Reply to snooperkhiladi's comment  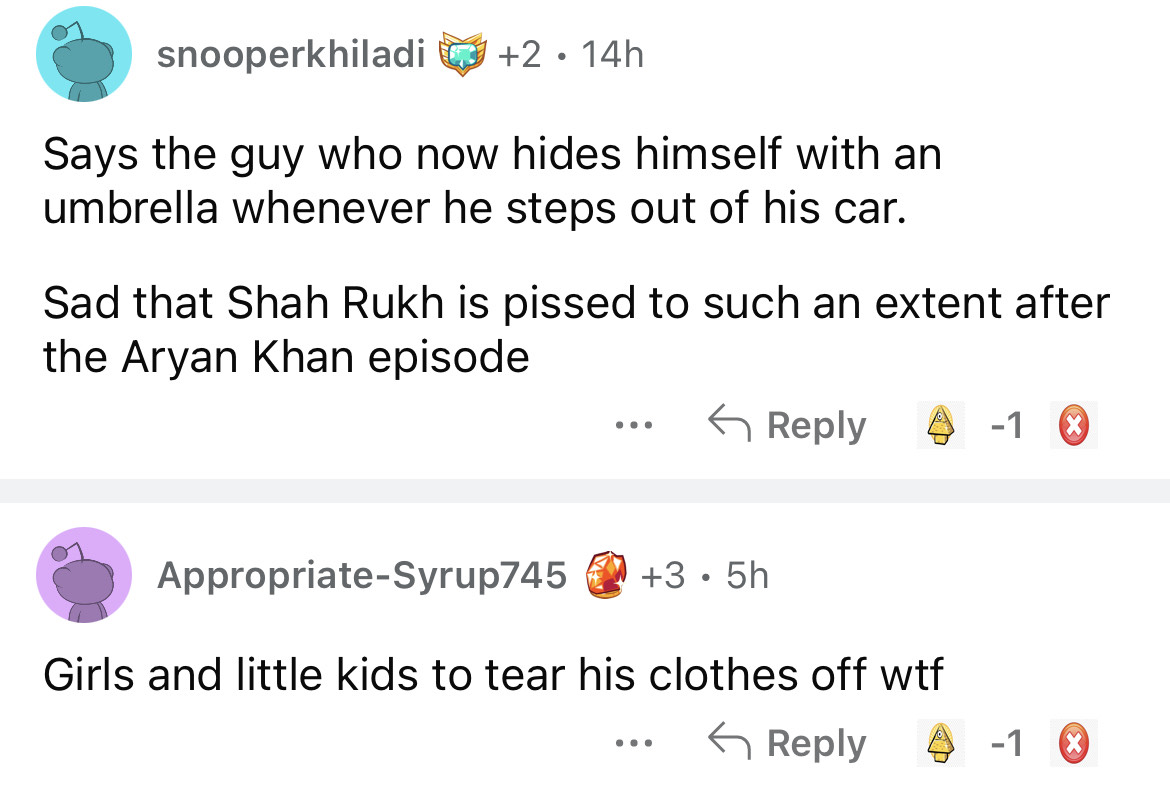coord(787,426)
